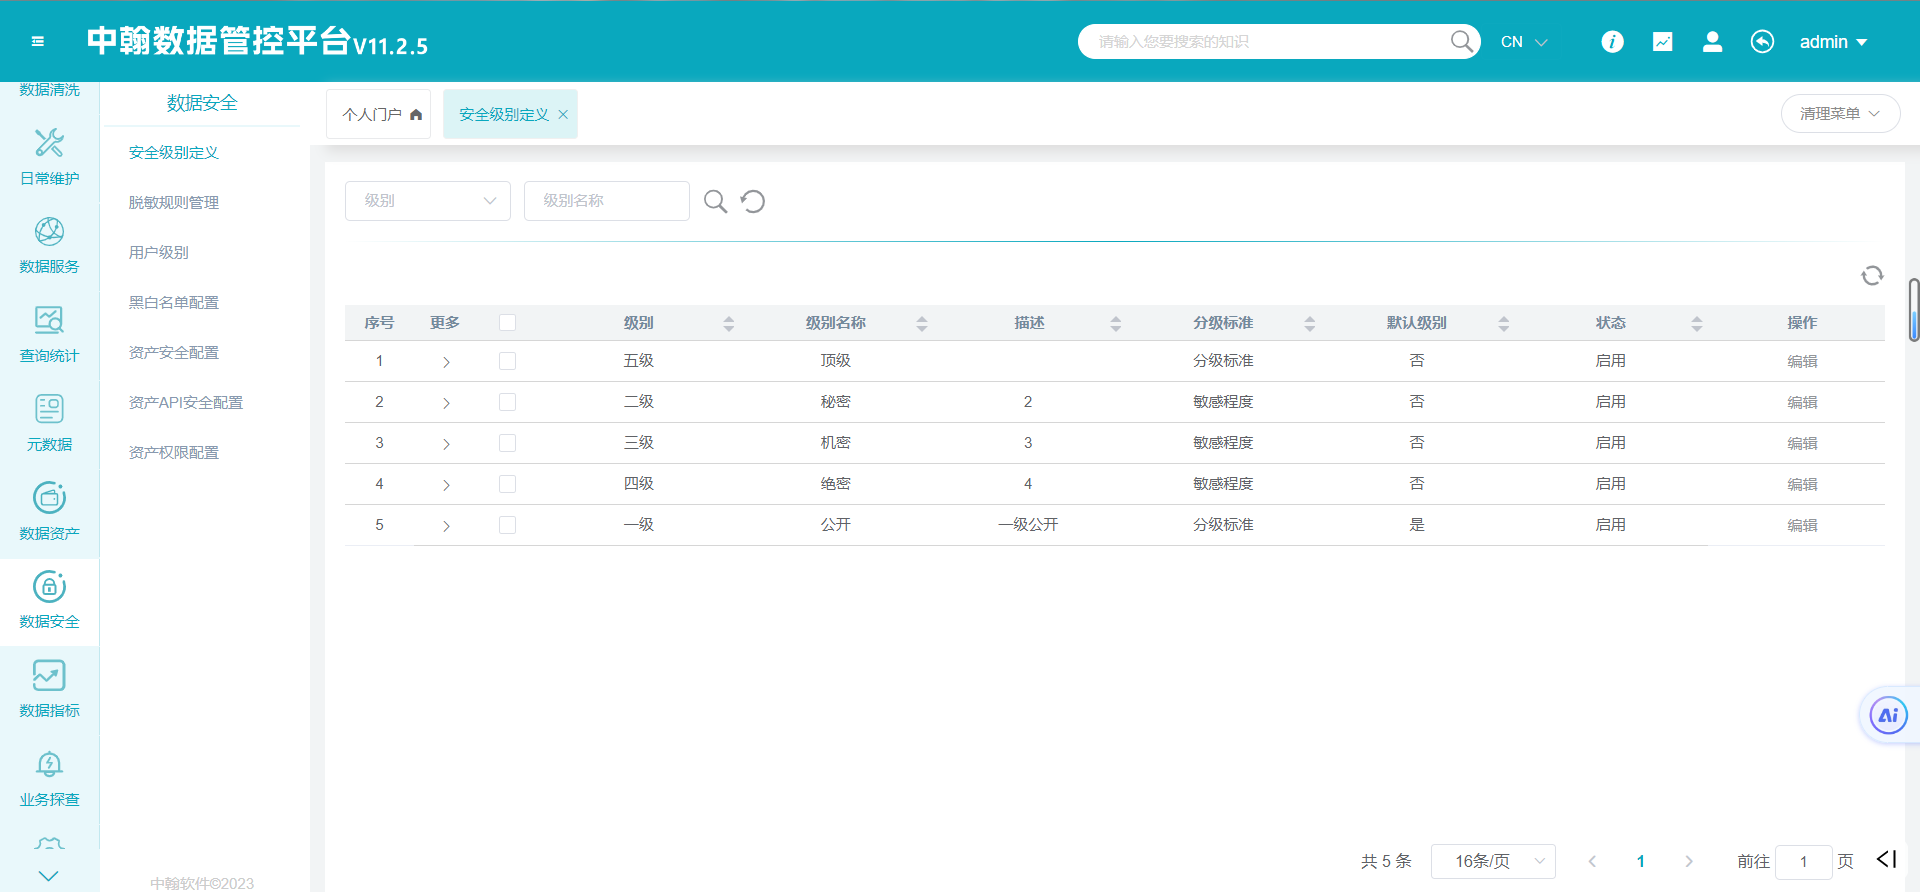Open the 清理菜单 dropdown

[1840, 114]
